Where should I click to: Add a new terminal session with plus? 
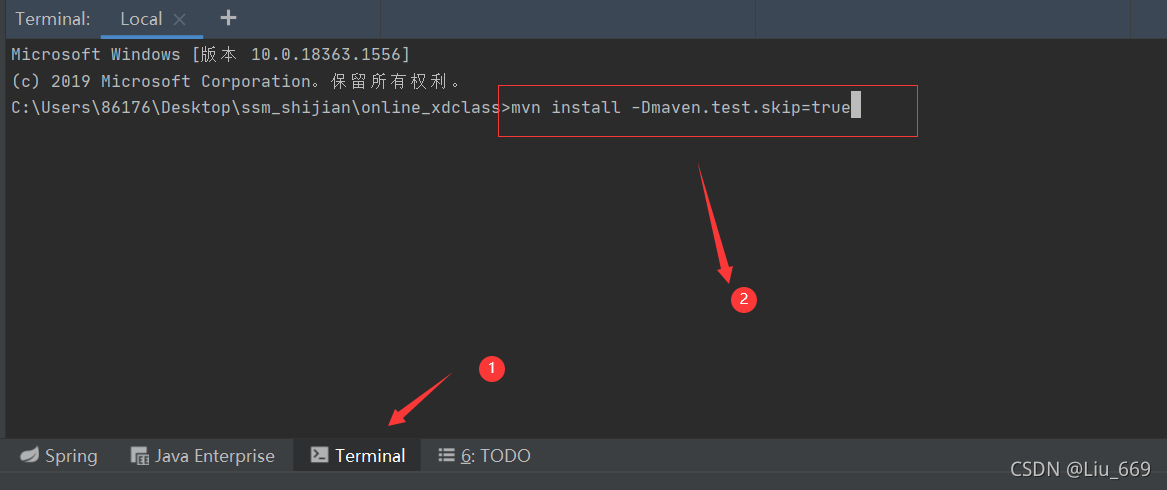click(x=228, y=18)
